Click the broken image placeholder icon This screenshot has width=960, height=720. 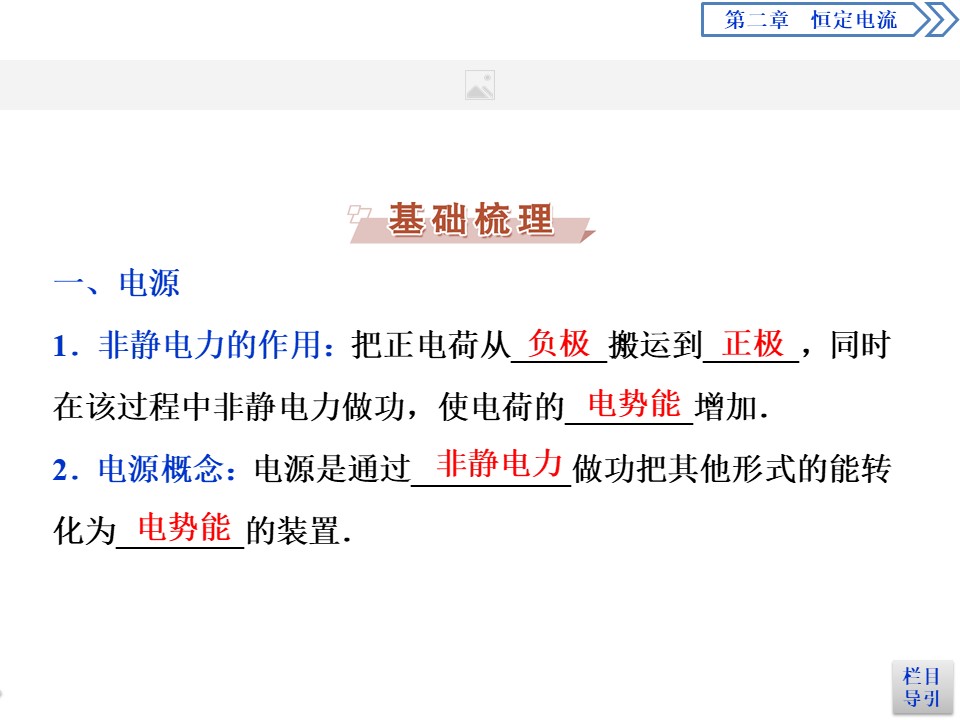(x=480, y=86)
